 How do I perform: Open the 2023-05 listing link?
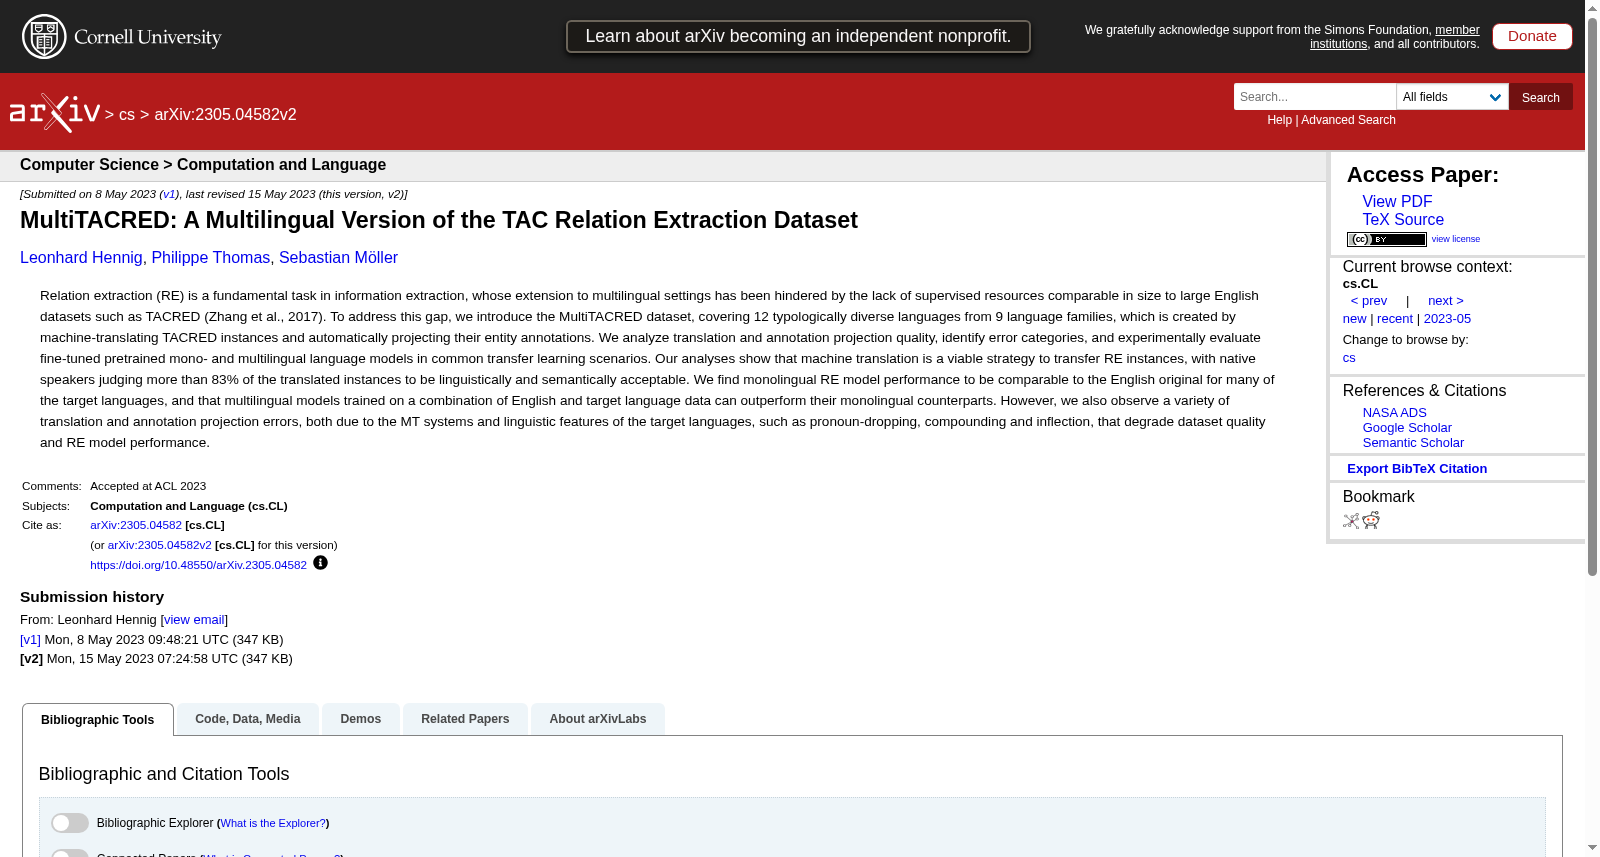[1447, 319]
